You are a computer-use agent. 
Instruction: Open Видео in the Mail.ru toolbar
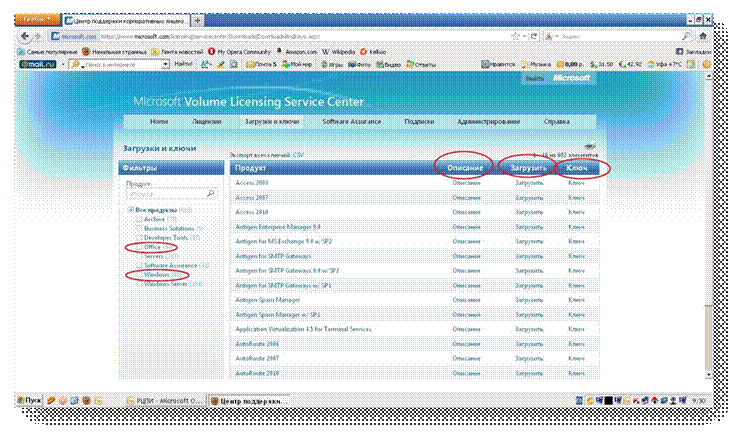click(x=389, y=64)
